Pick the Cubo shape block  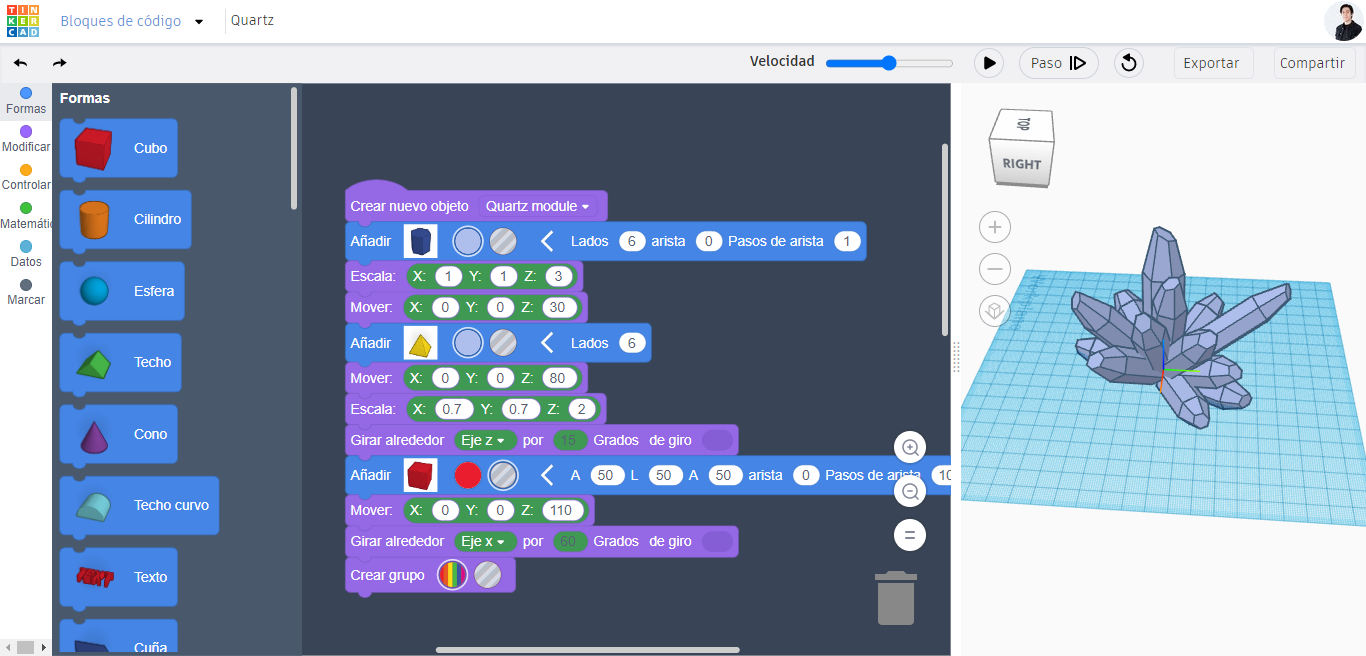tap(119, 148)
